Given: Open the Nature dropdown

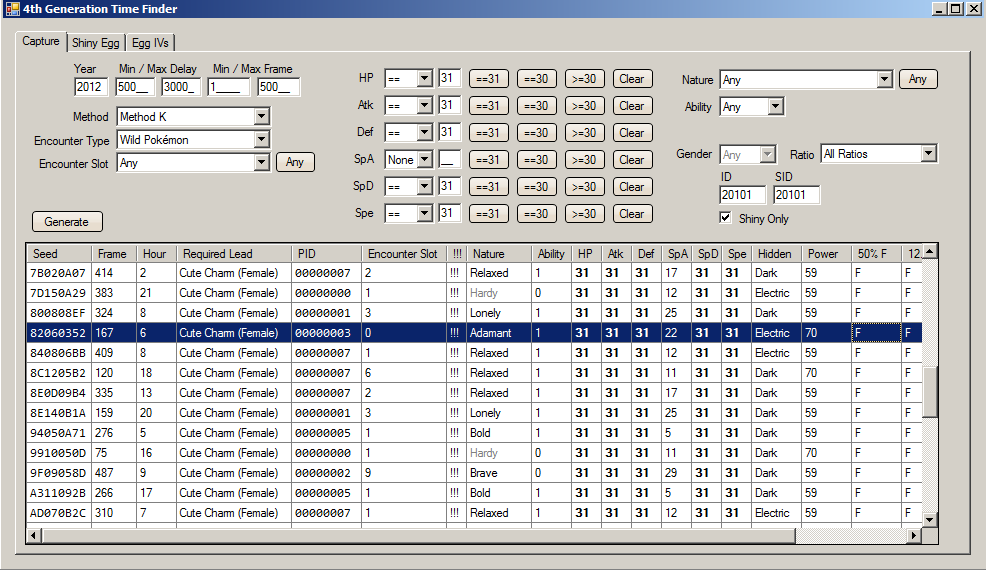Looking at the screenshot, I should [884, 79].
